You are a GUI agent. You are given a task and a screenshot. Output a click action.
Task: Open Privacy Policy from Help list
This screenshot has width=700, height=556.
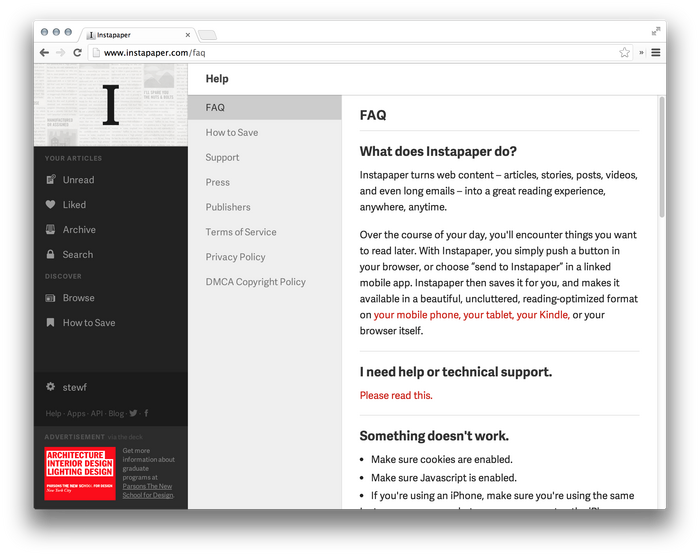(235, 257)
